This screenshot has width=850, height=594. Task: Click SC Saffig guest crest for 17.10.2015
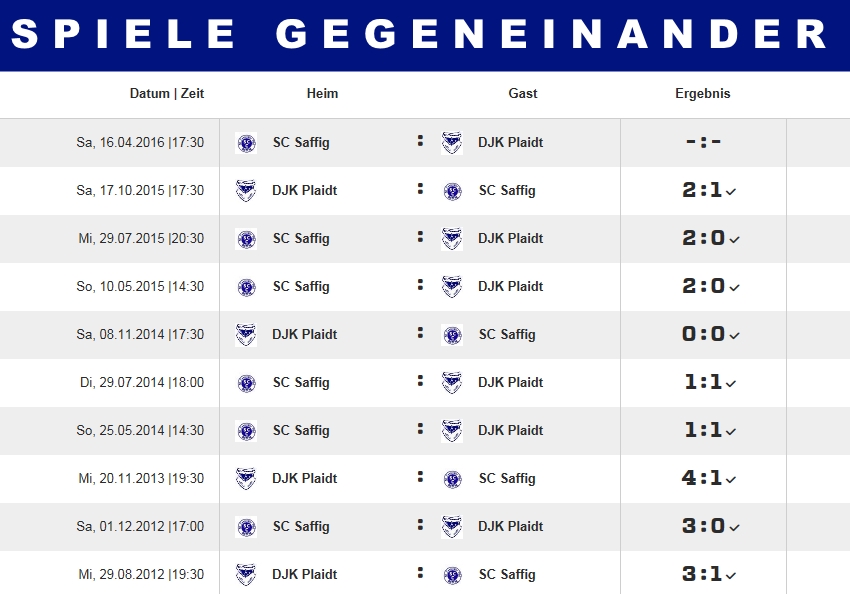click(x=452, y=191)
